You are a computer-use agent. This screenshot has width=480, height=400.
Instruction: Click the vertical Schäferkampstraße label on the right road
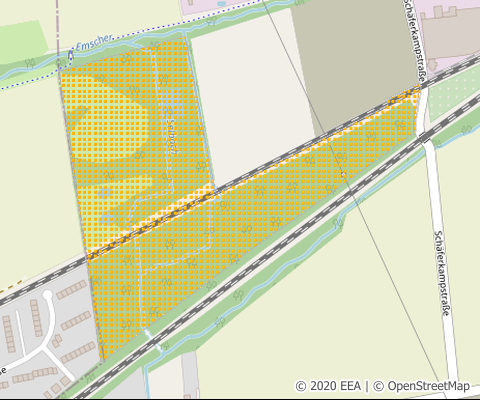coord(443,273)
